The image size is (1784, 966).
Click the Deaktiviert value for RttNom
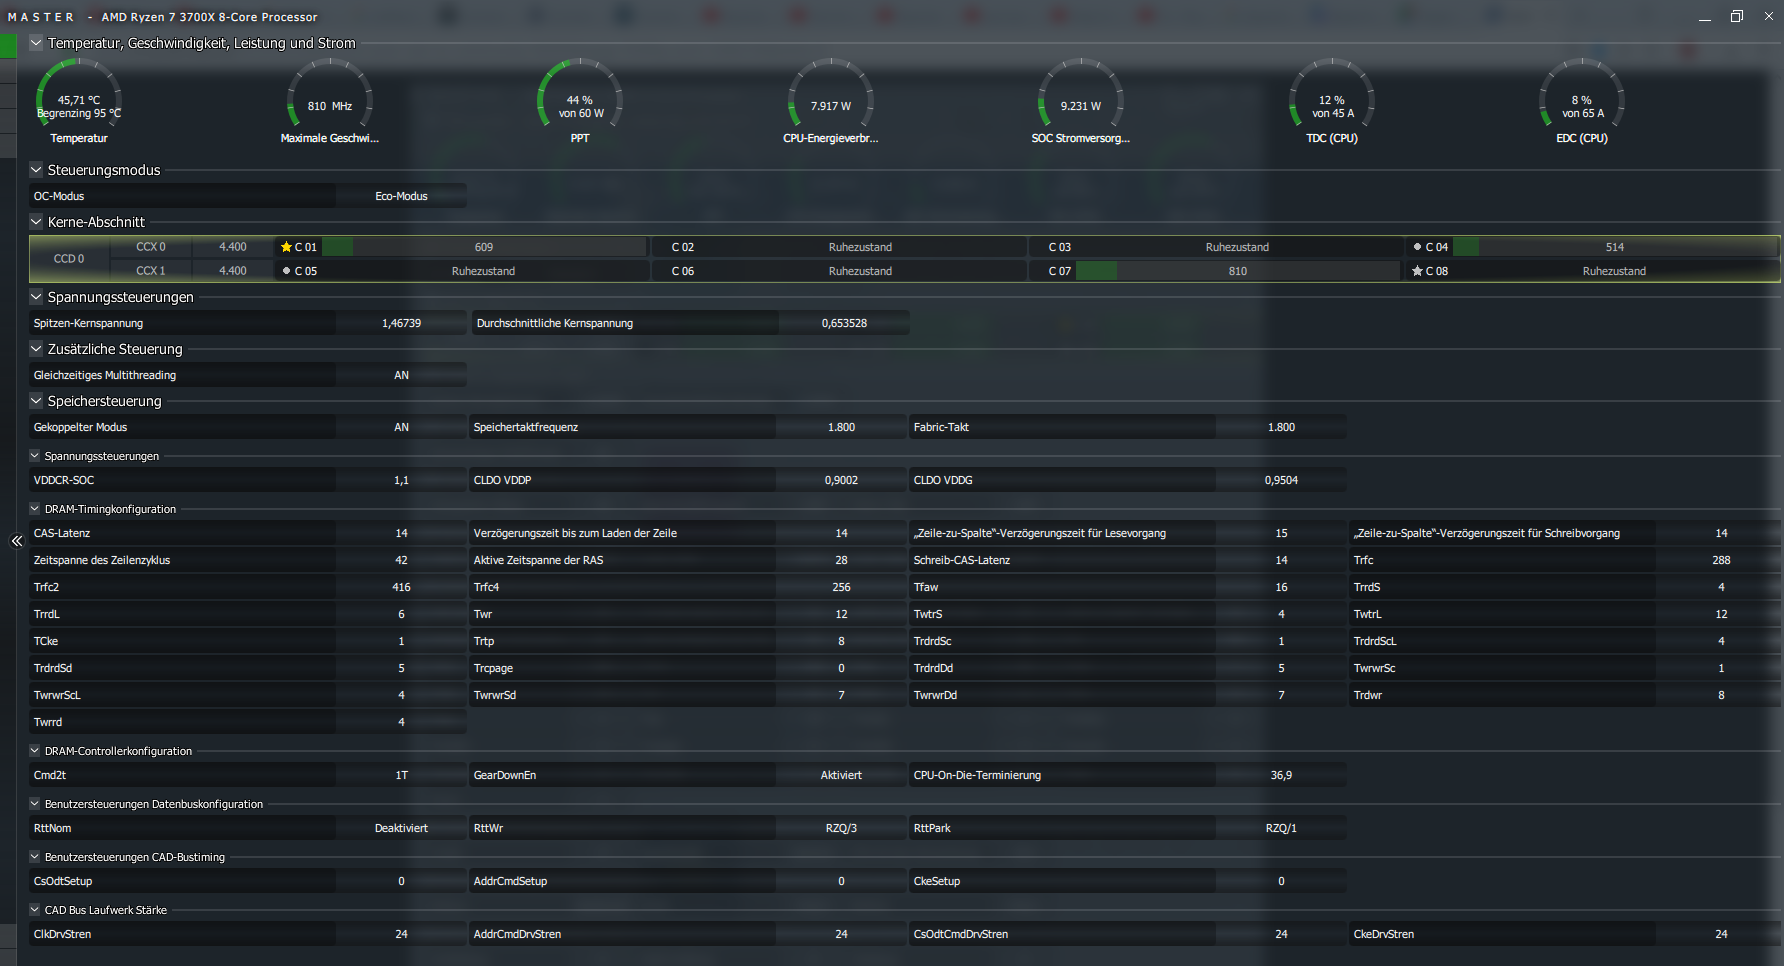point(401,828)
